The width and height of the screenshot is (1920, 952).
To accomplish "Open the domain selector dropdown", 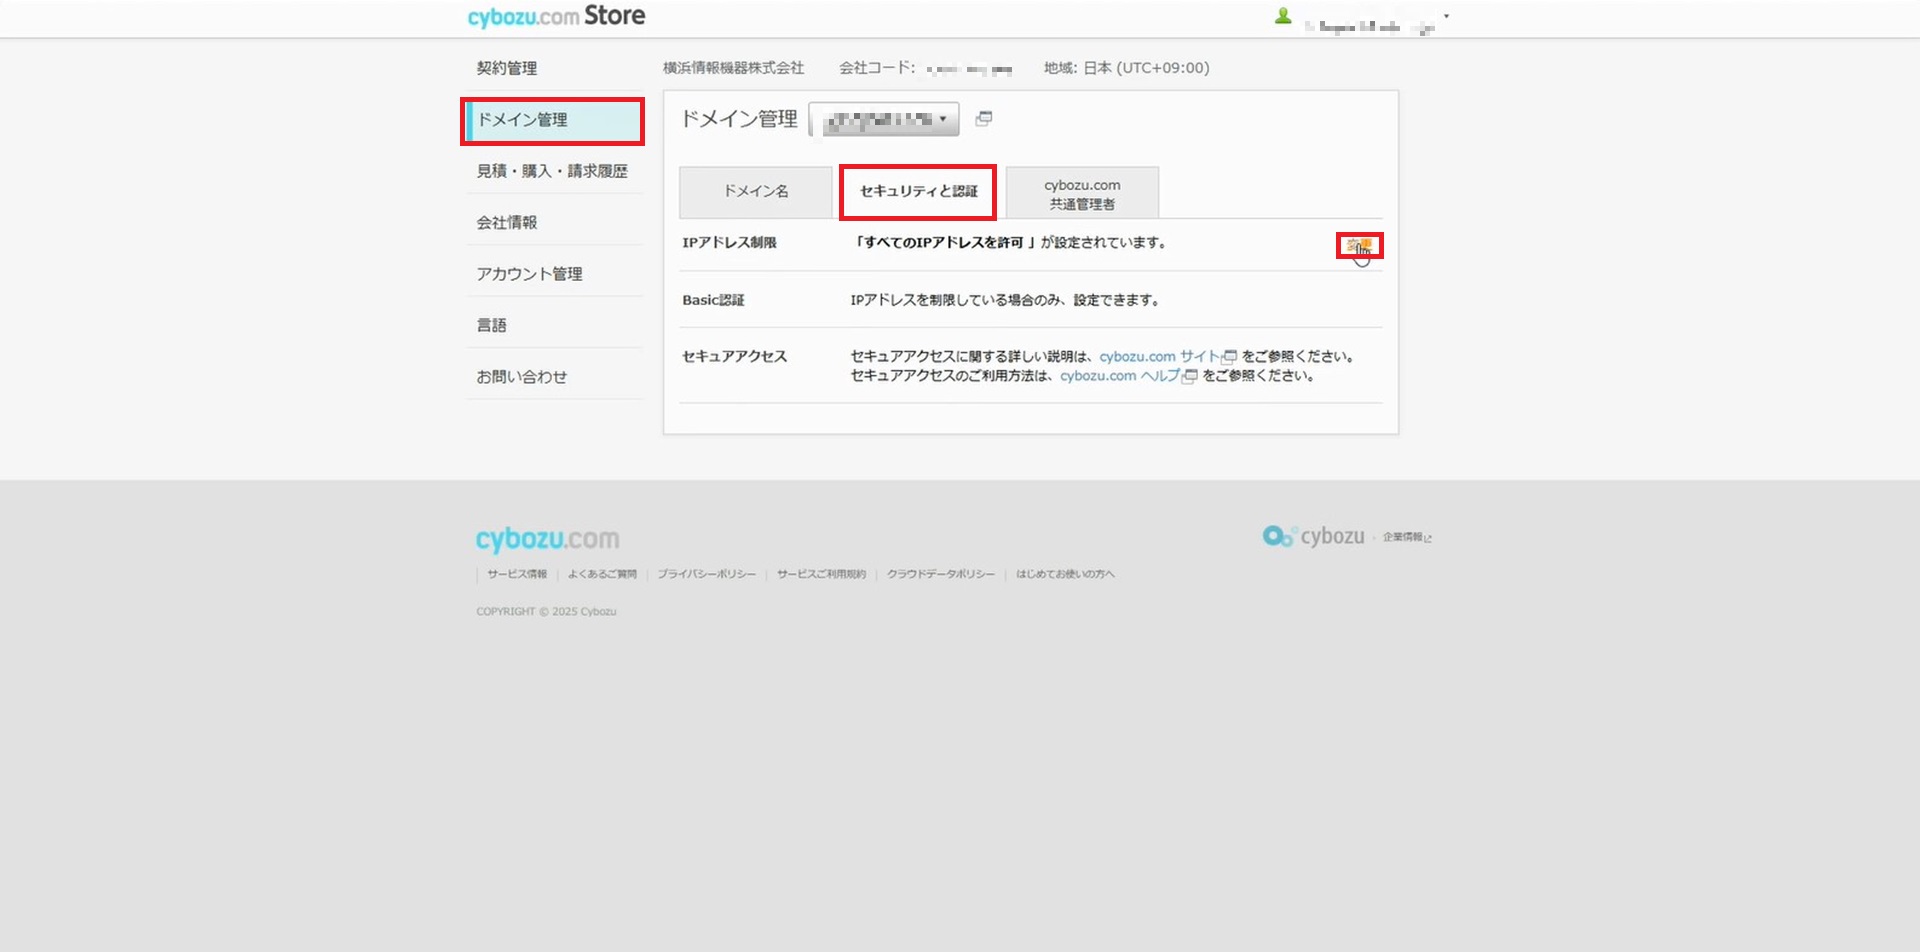I will (x=884, y=119).
